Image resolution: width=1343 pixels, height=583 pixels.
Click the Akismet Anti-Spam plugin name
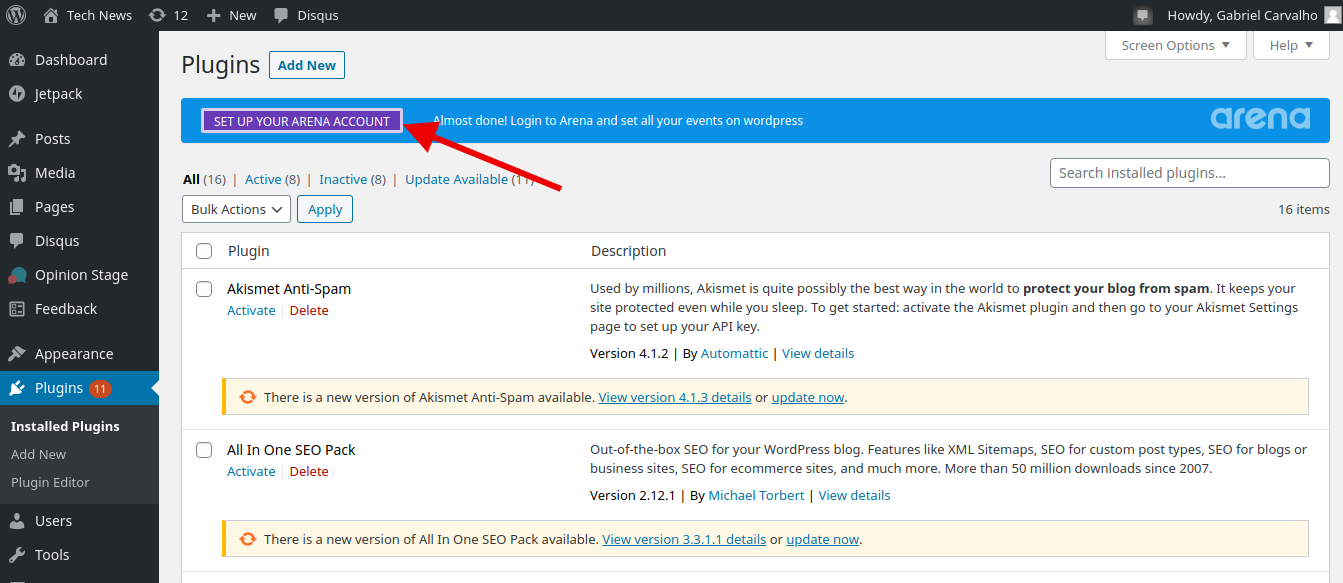[289, 289]
